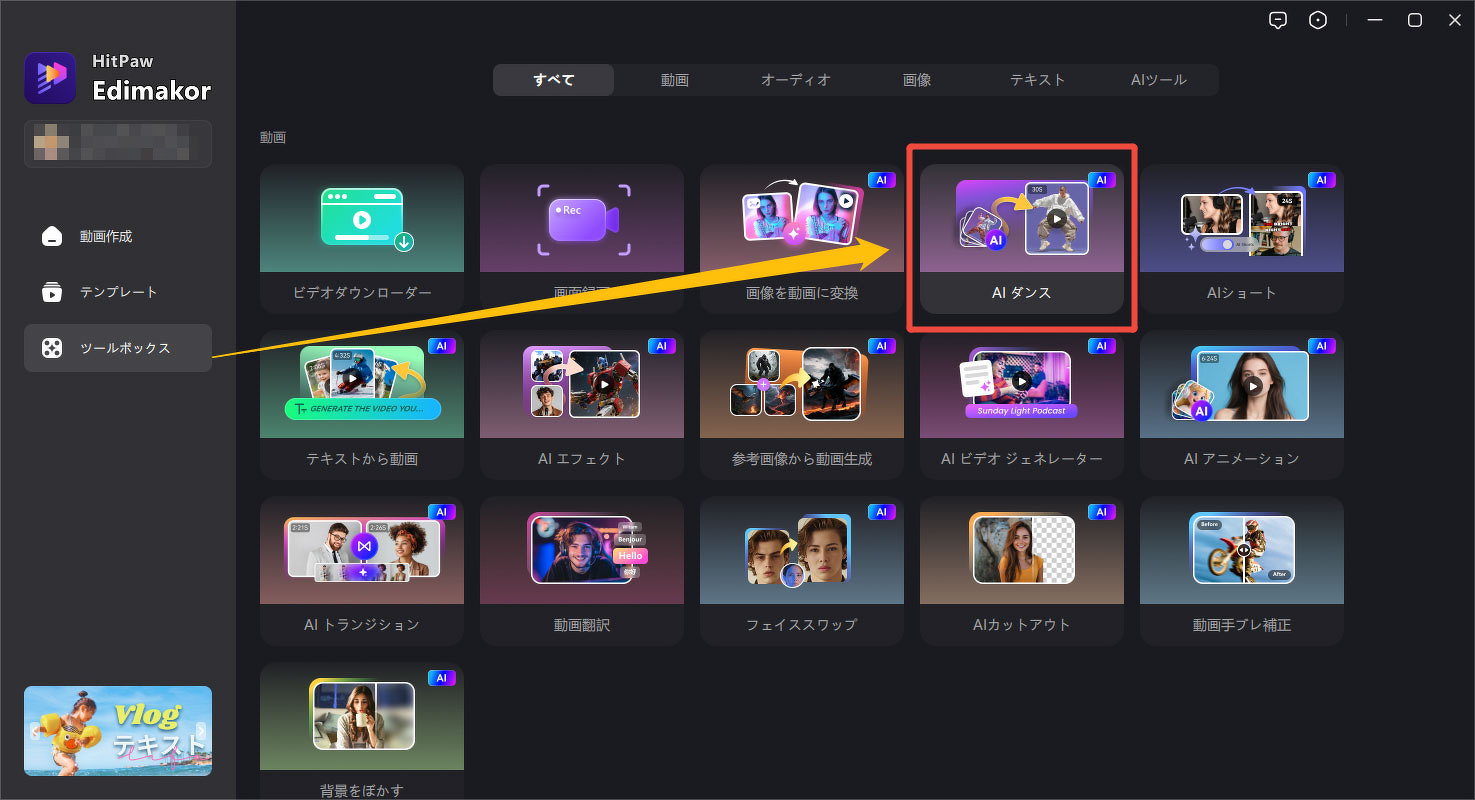This screenshot has width=1475, height=800.
Task: Open テキストから動画 tool
Action: [362, 405]
